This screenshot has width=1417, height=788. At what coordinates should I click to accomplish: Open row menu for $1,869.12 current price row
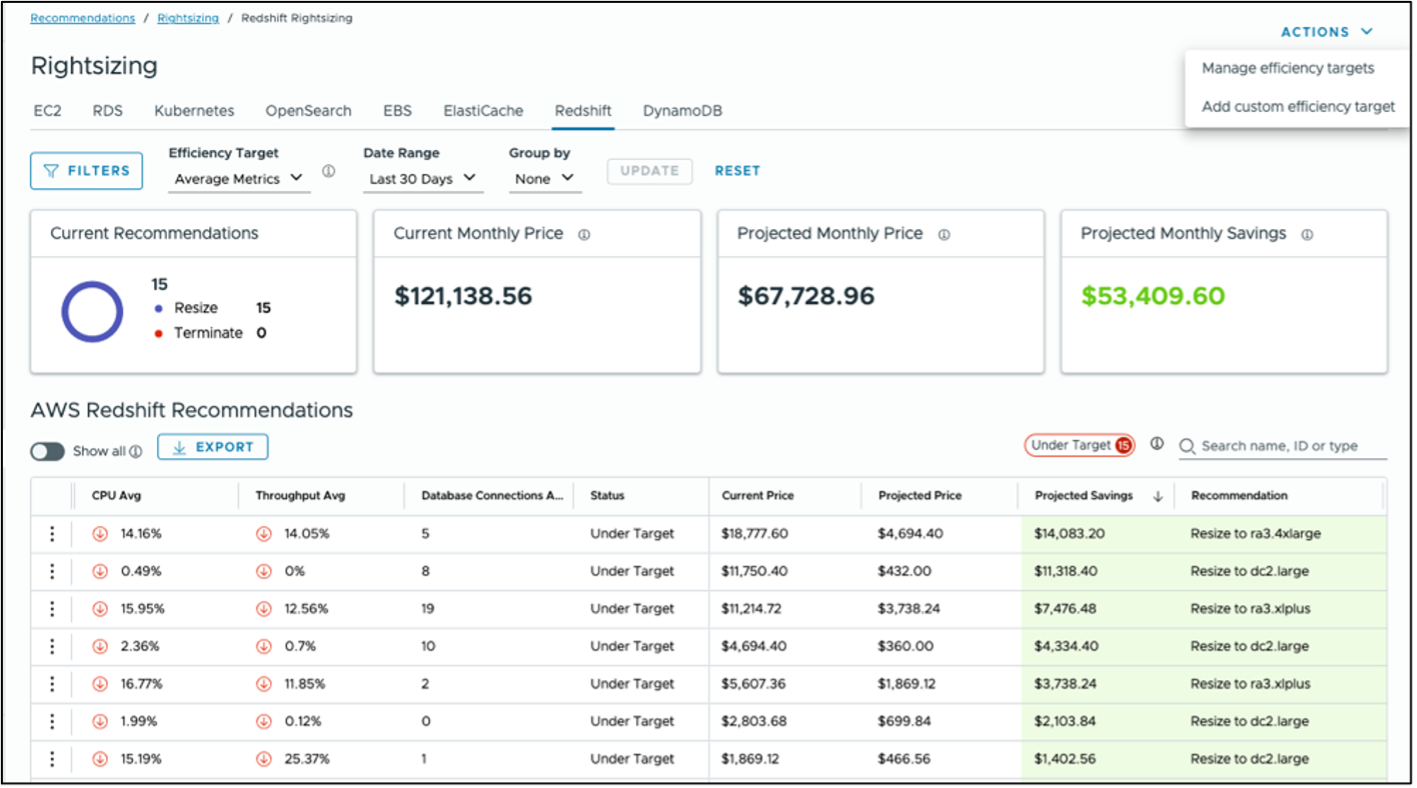[53, 759]
